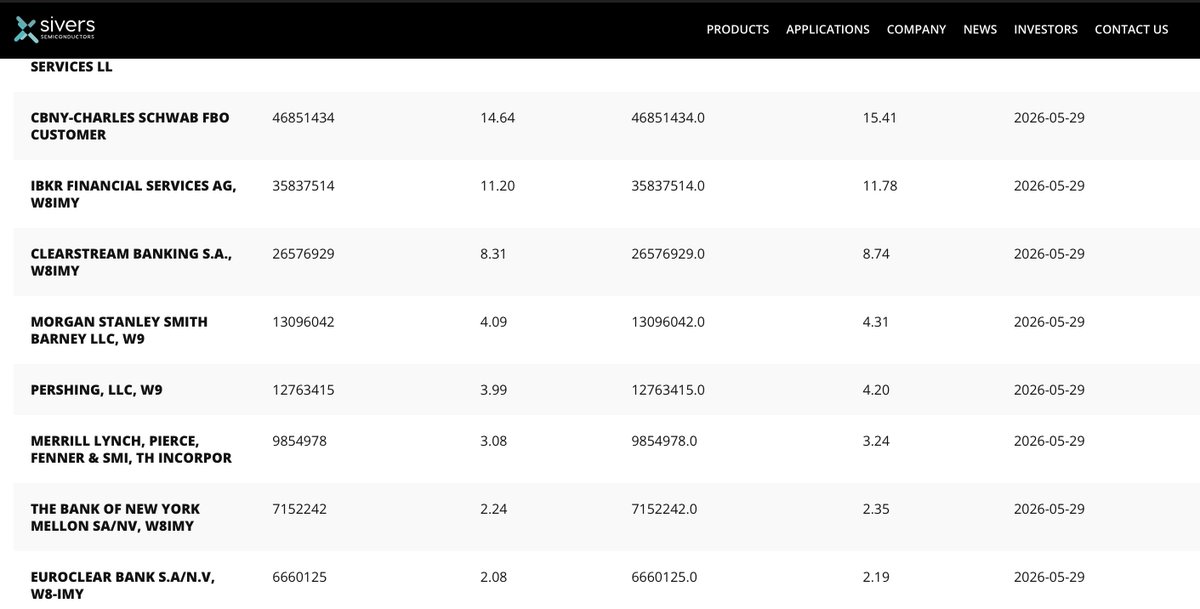
Task: Select Clearstream Banking S.A. shareholder name
Action: click(x=132, y=262)
